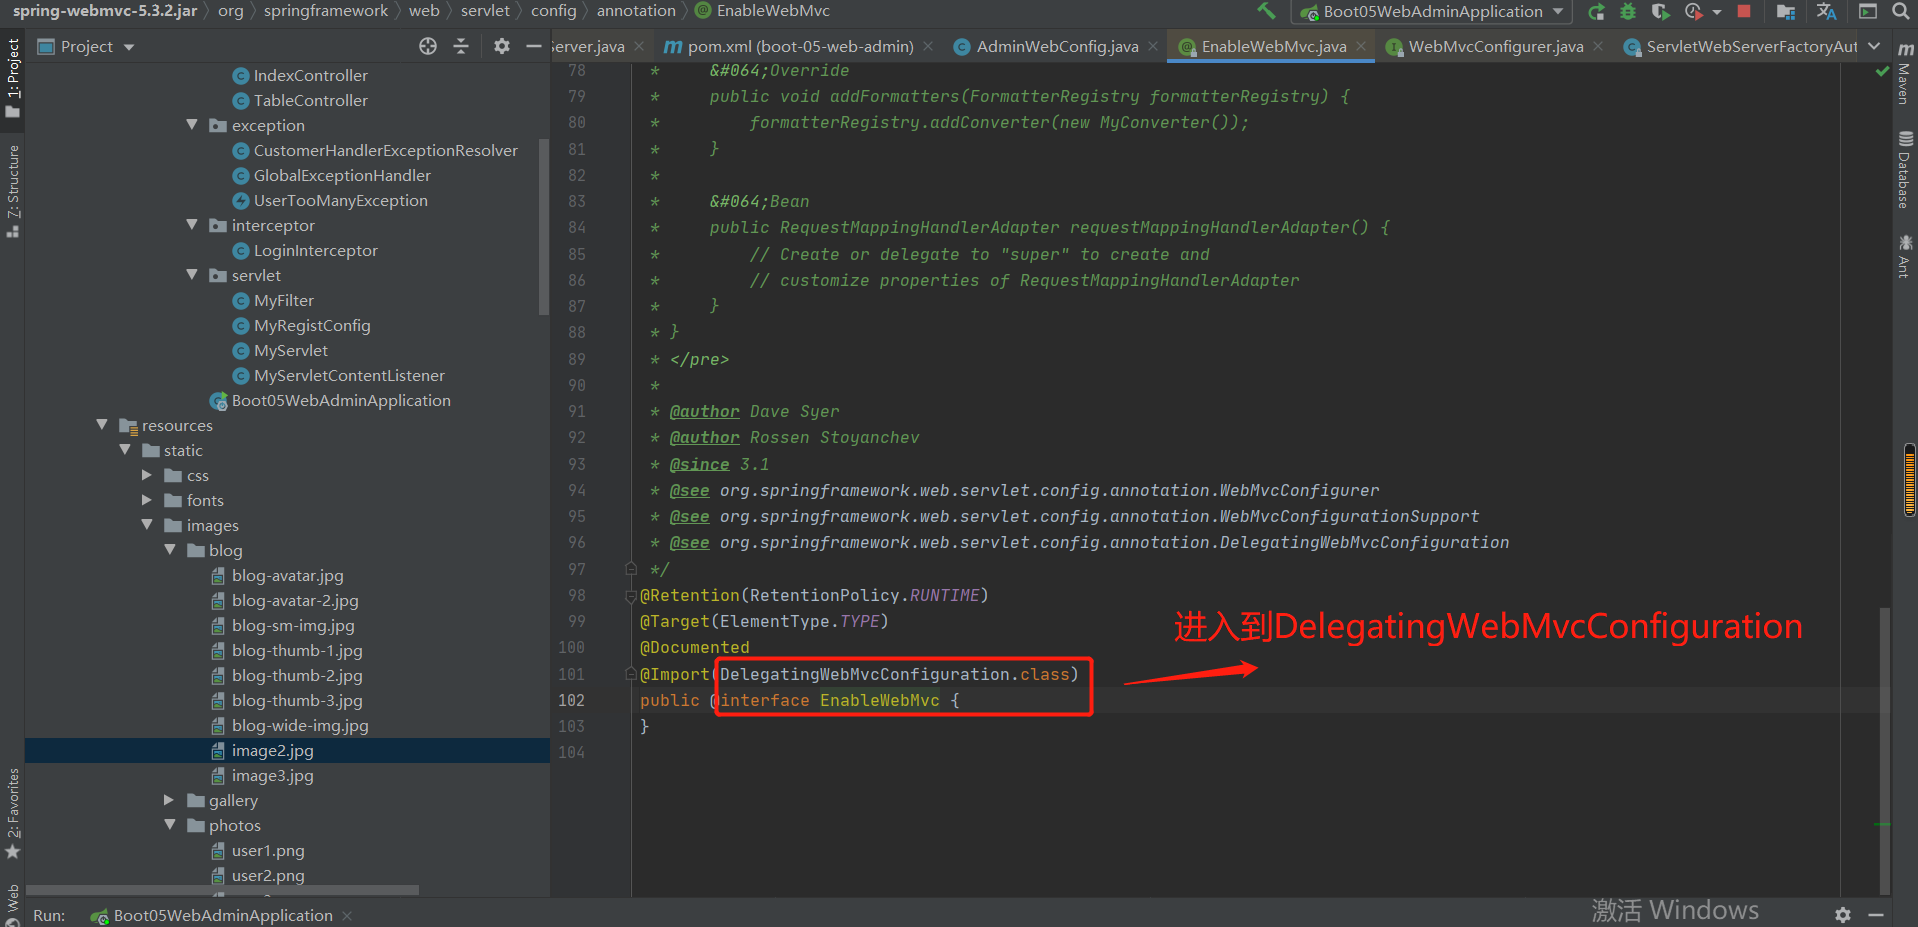Image resolution: width=1918 pixels, height=927 pixels.
Task: Click the locate/scroll-from-source target icon
Action: [x=428, y=46]
